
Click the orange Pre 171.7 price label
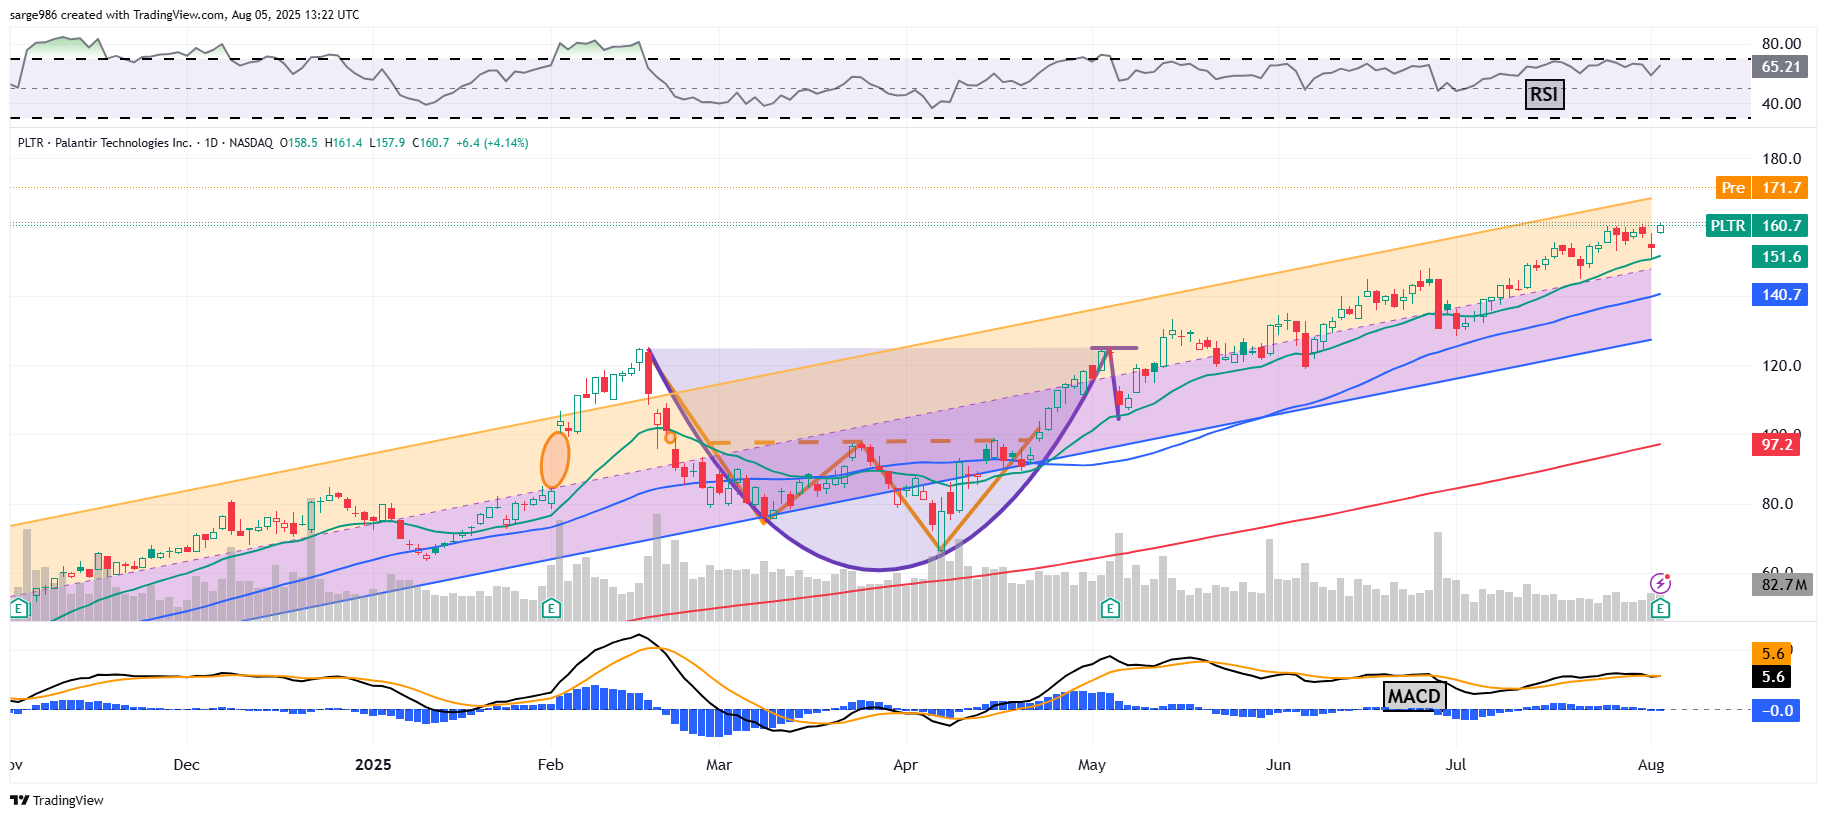[1762, 187]
